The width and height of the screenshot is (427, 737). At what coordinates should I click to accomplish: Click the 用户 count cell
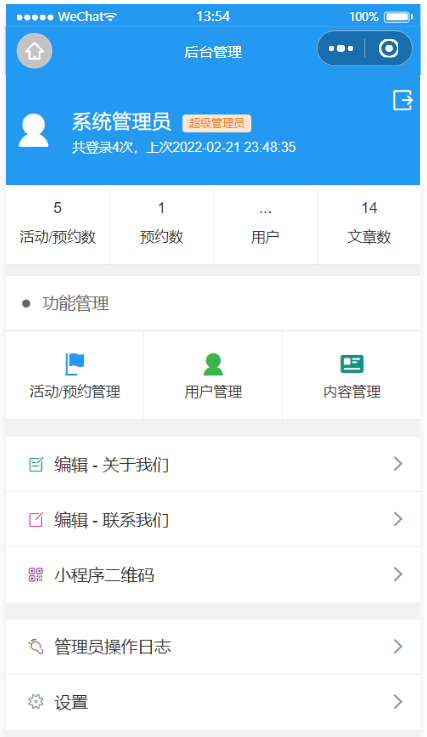click(265, 224)
